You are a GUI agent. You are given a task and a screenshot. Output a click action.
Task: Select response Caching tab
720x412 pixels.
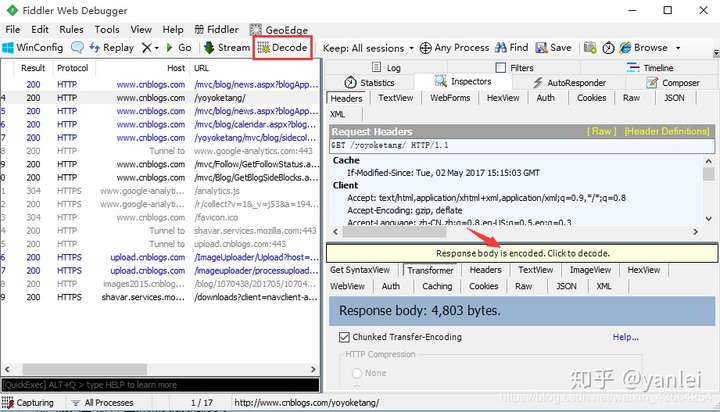point(437,286)
